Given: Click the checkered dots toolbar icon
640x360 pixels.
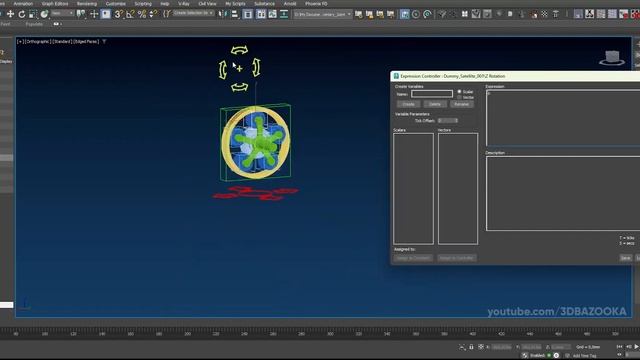Looking at the screenshot, I should click(544, 14).
